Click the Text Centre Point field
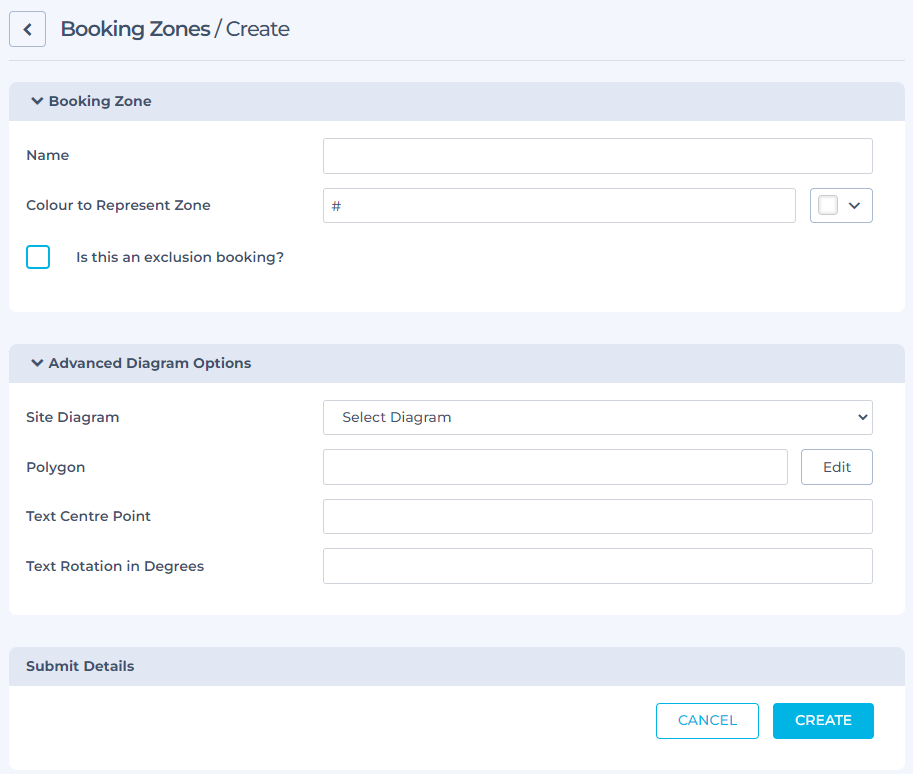Viewport: 913px width, 774px height. coord(597,516)
